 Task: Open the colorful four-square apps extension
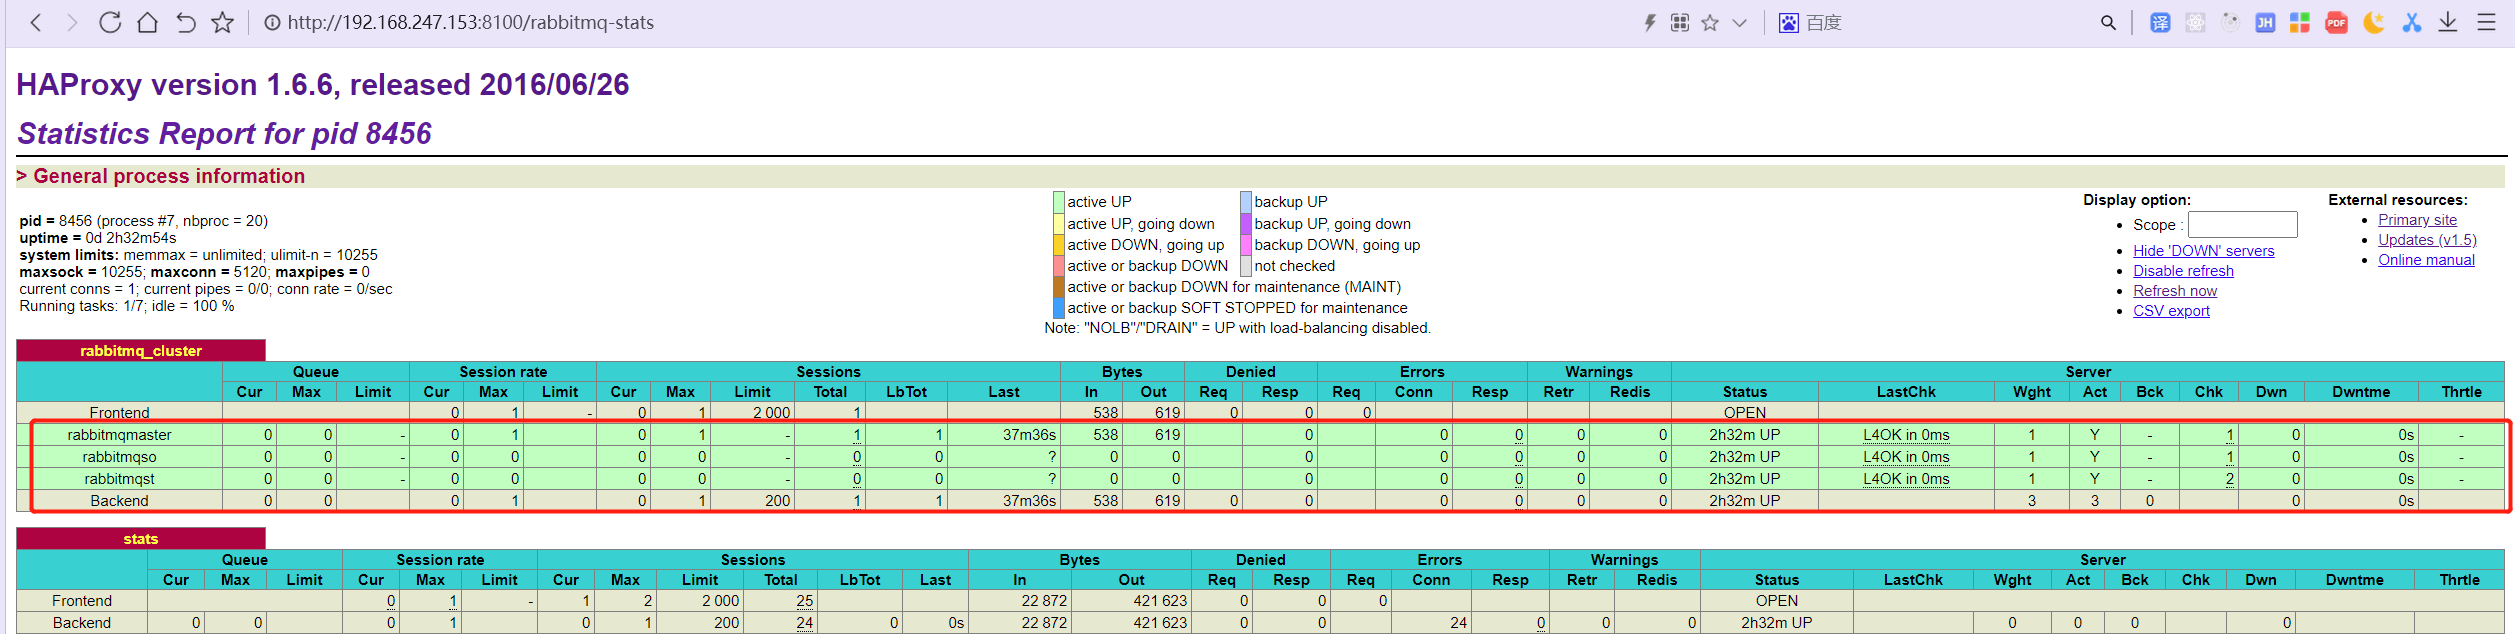pyautogui.click(x=2300, y=22)
